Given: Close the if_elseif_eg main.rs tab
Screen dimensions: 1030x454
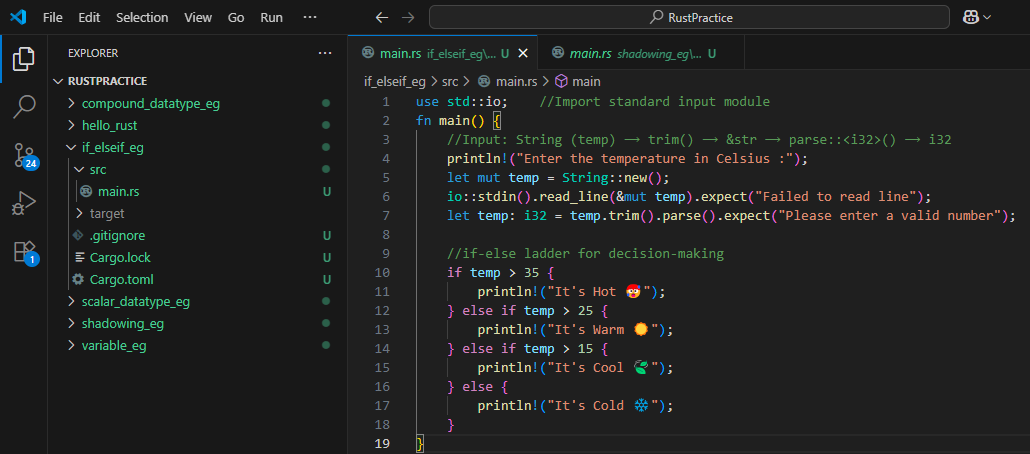Looking at the screenshot, I should tap(523, 53).
